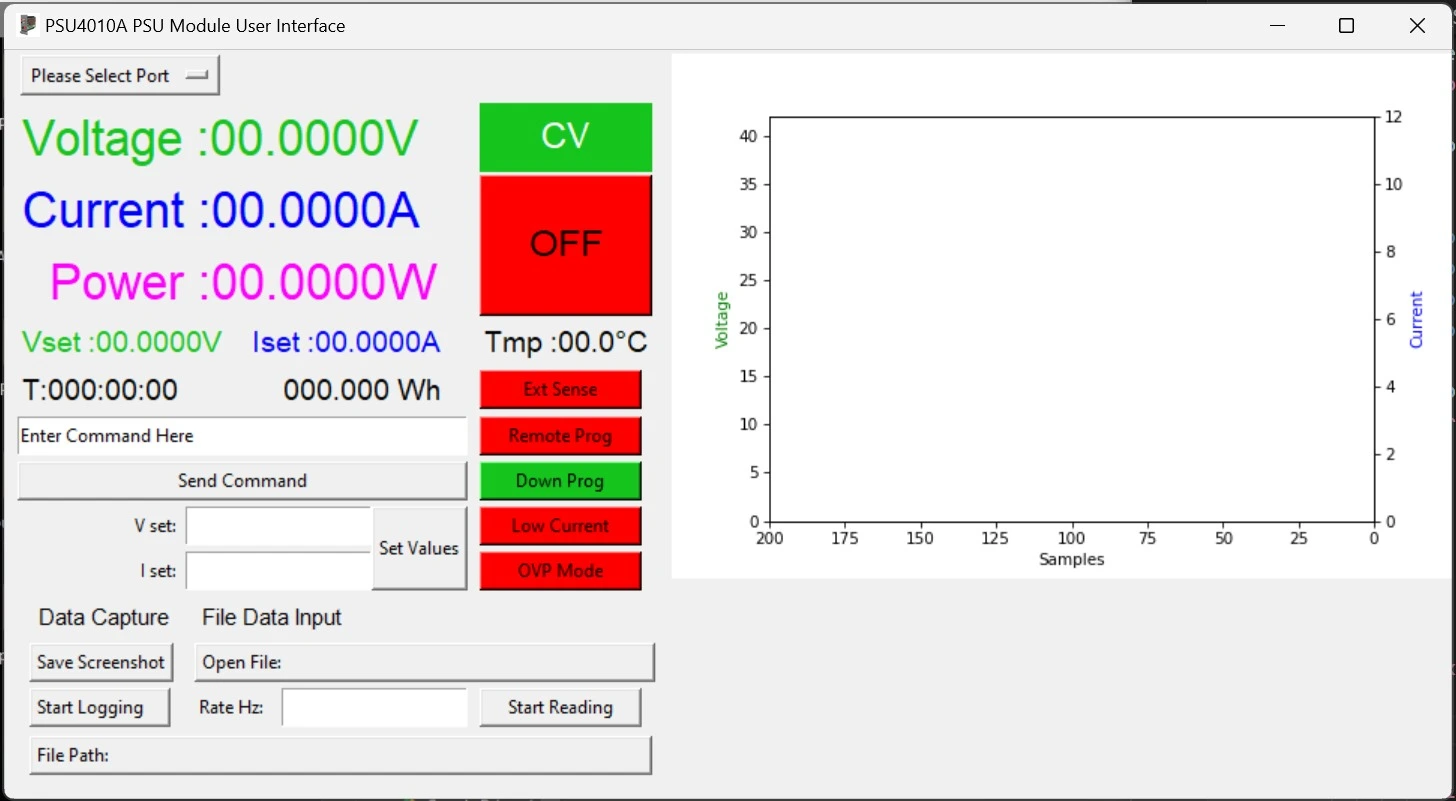Start Logging data capture
The width and height of the screenshot is (1456, 801).
tap(100, 707)
